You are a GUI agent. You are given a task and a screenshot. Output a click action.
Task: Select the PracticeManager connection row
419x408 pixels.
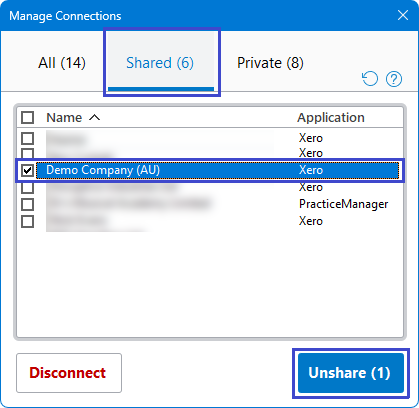click(210, 204)
